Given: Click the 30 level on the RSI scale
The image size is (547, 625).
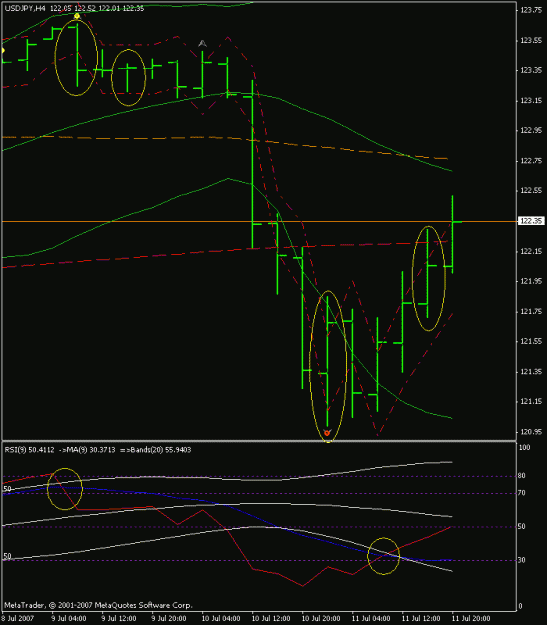Looking at the screenshot, I should (x=521, y=560).
